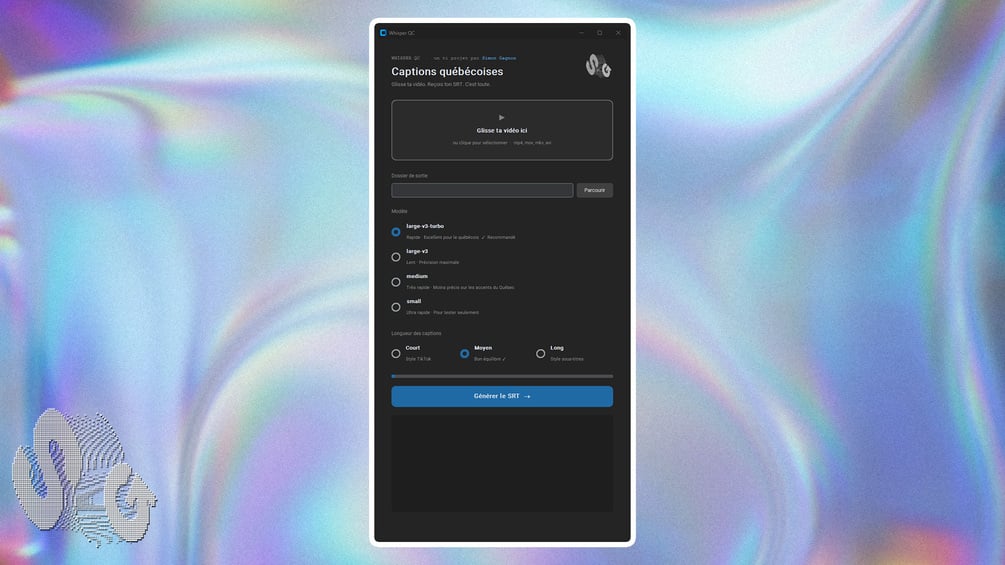This screenshot has height=565, width=1005.
Task: Select the large-v3 model radio button
Action: [395, 257]
